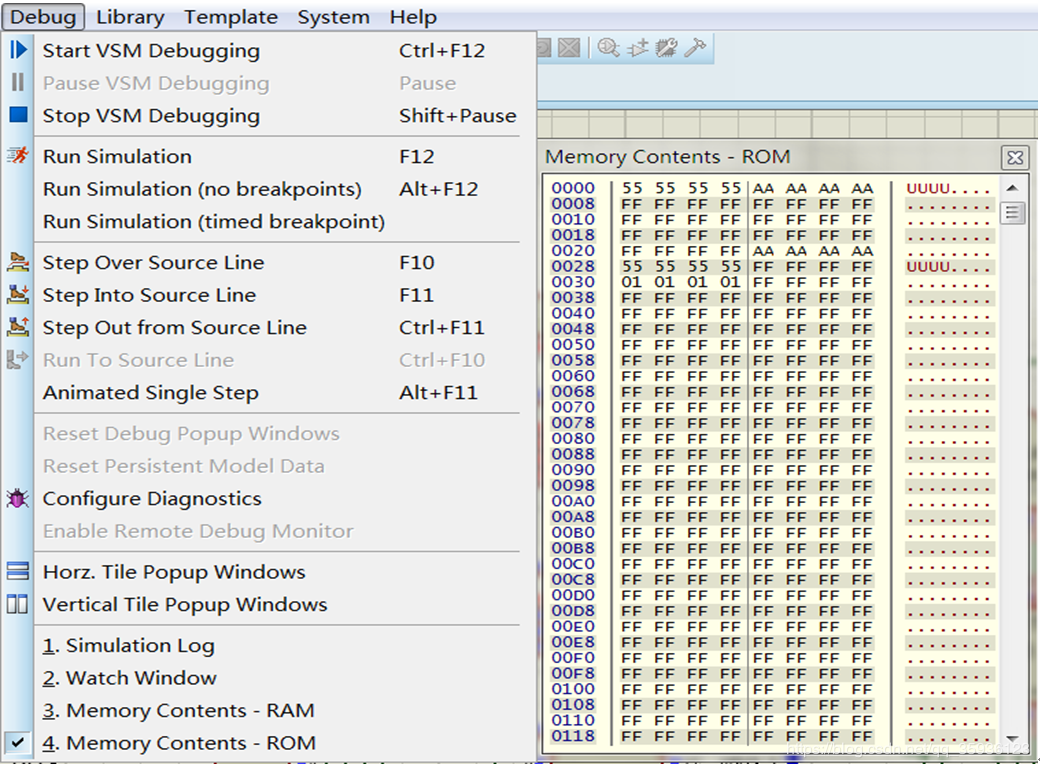The image size is (1040, 768).
Task: Open the Library menu
Action: [130, 17]
